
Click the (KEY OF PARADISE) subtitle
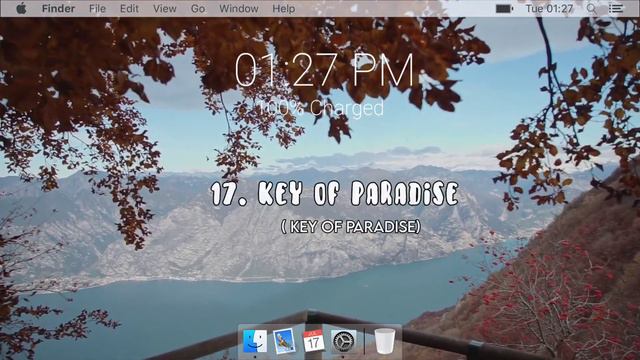pos(351,227)
